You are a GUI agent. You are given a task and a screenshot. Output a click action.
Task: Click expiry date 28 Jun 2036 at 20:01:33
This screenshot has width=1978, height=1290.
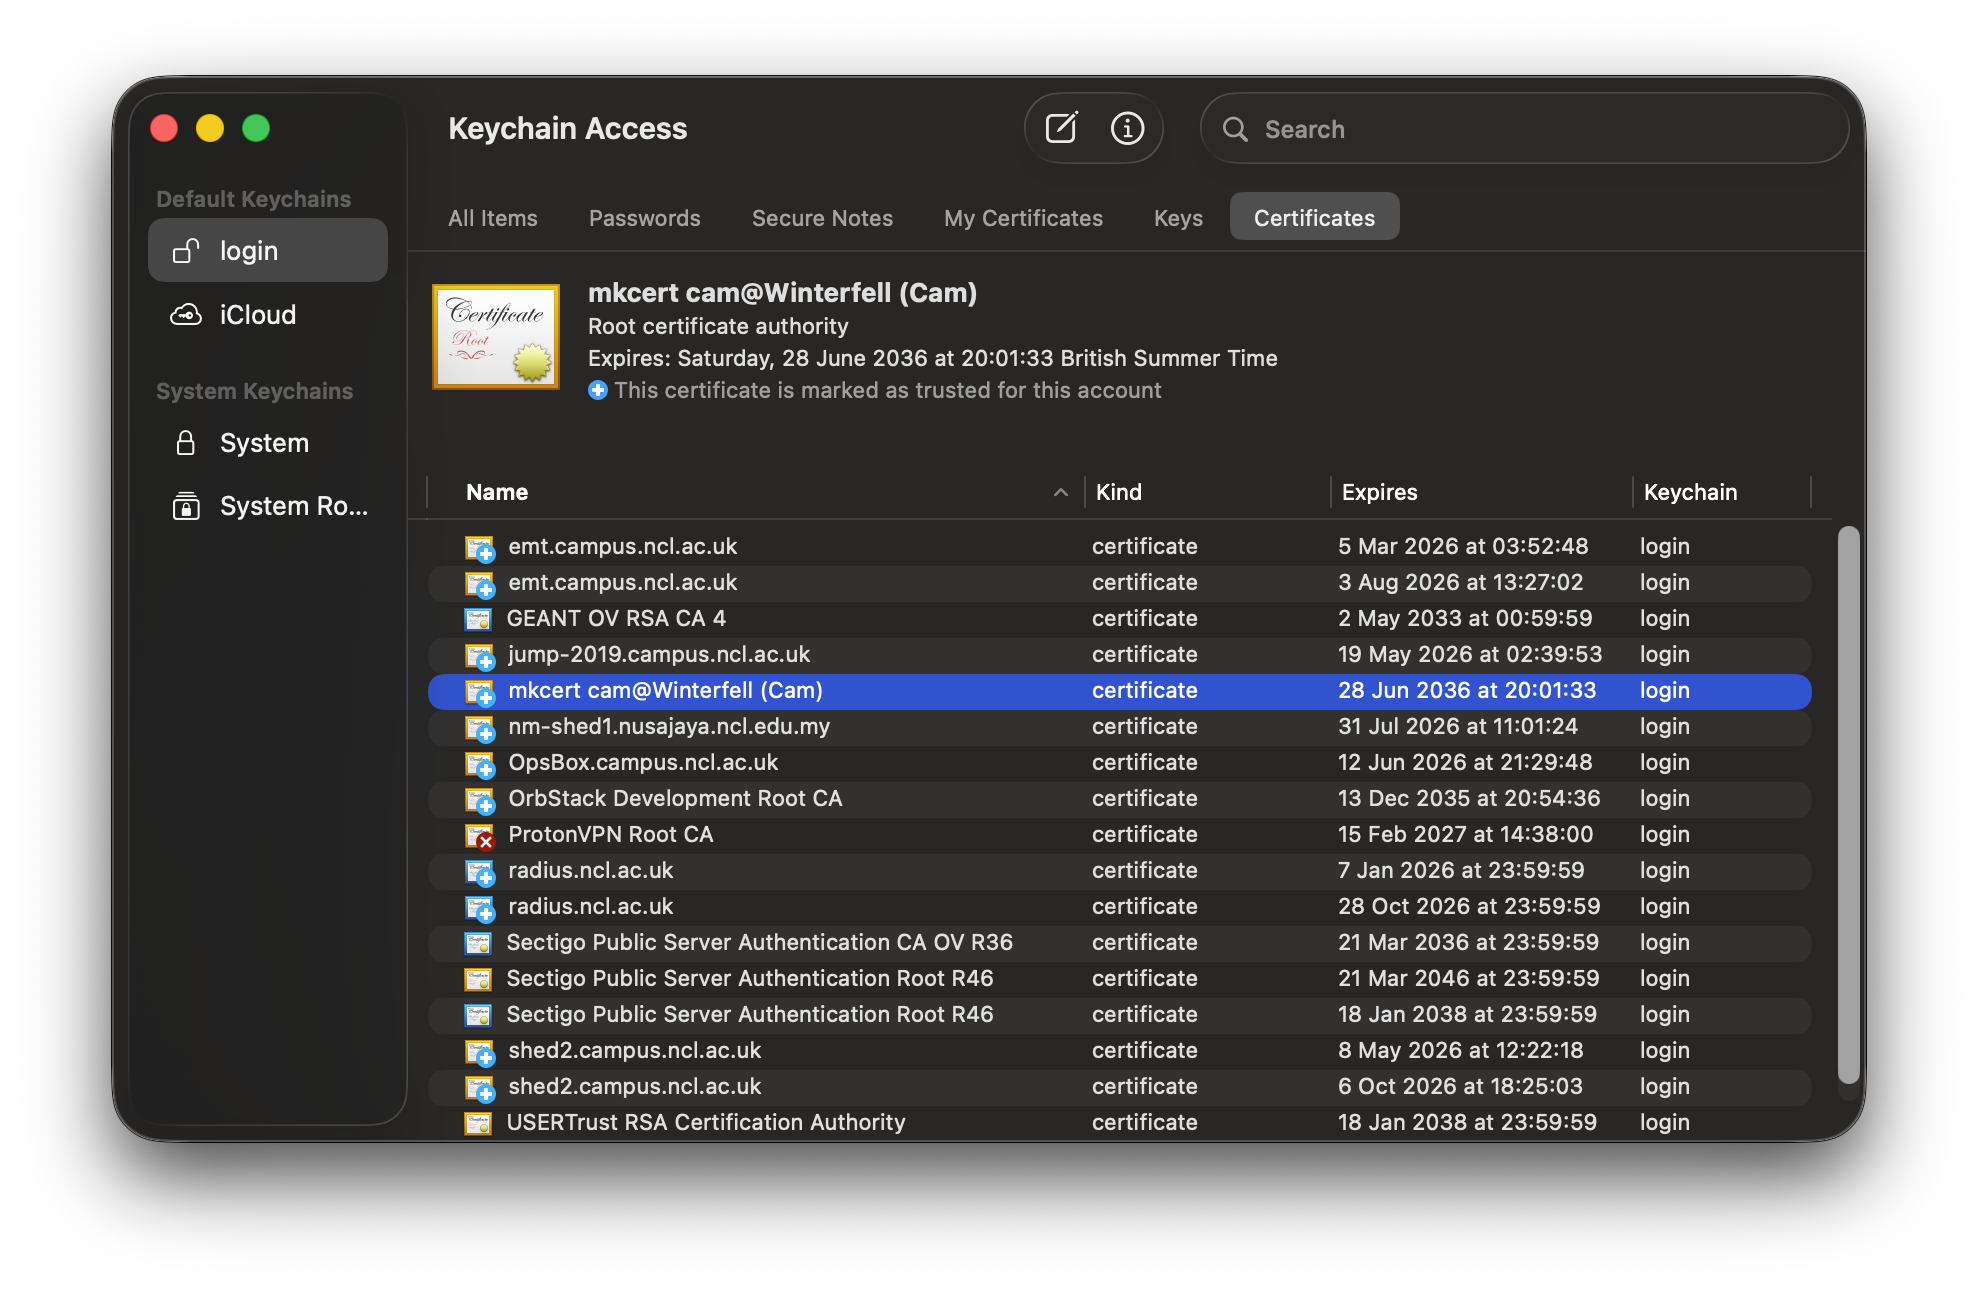[1467, 691]
